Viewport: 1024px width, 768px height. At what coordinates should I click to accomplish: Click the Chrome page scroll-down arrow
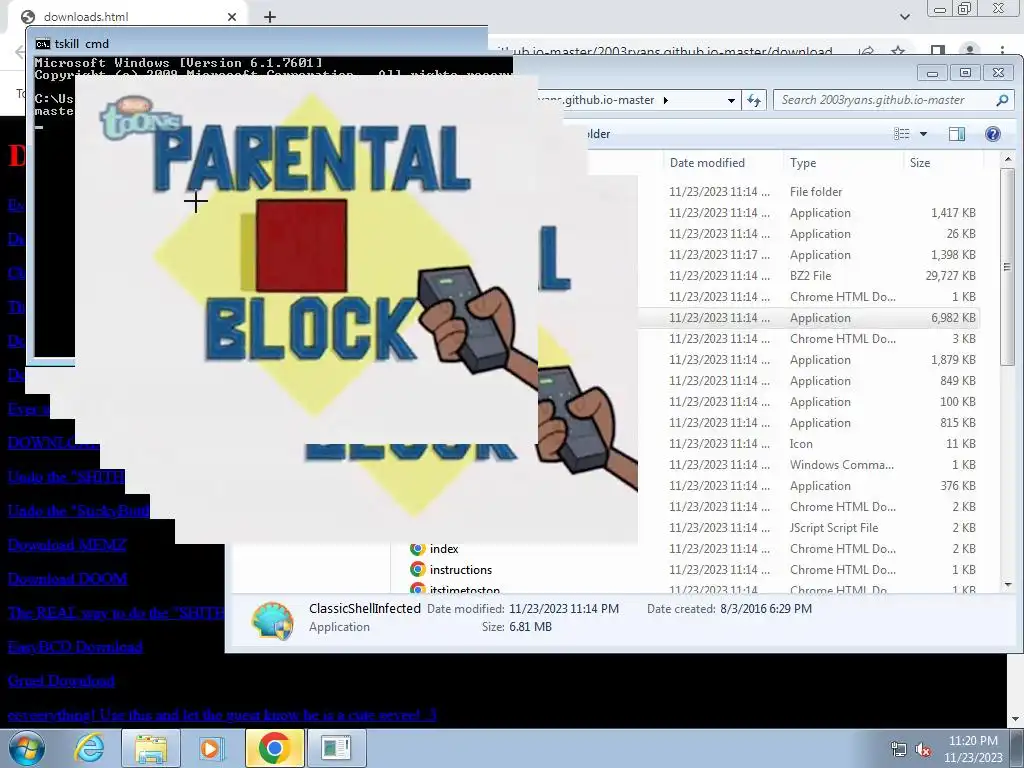(1014, 718)
